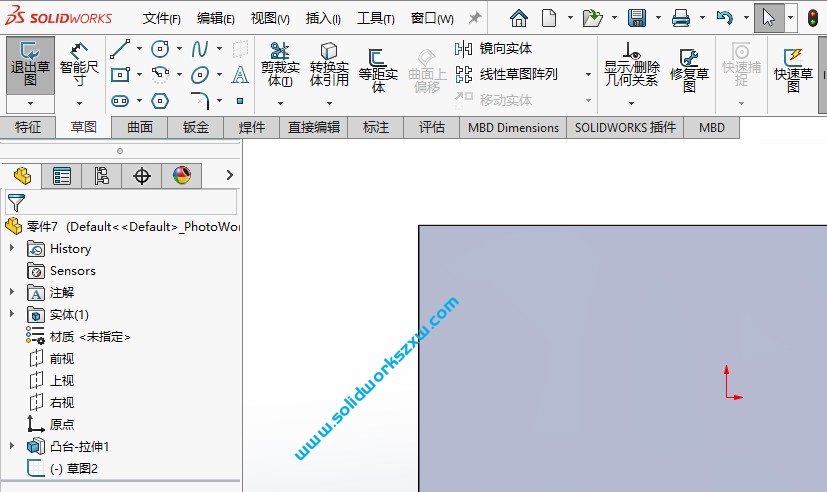Screen dimensions: 827x492
Task: Click Trim Entities (剪裁实体) tool
Action: pyautogui.click(x=279, y=65)
